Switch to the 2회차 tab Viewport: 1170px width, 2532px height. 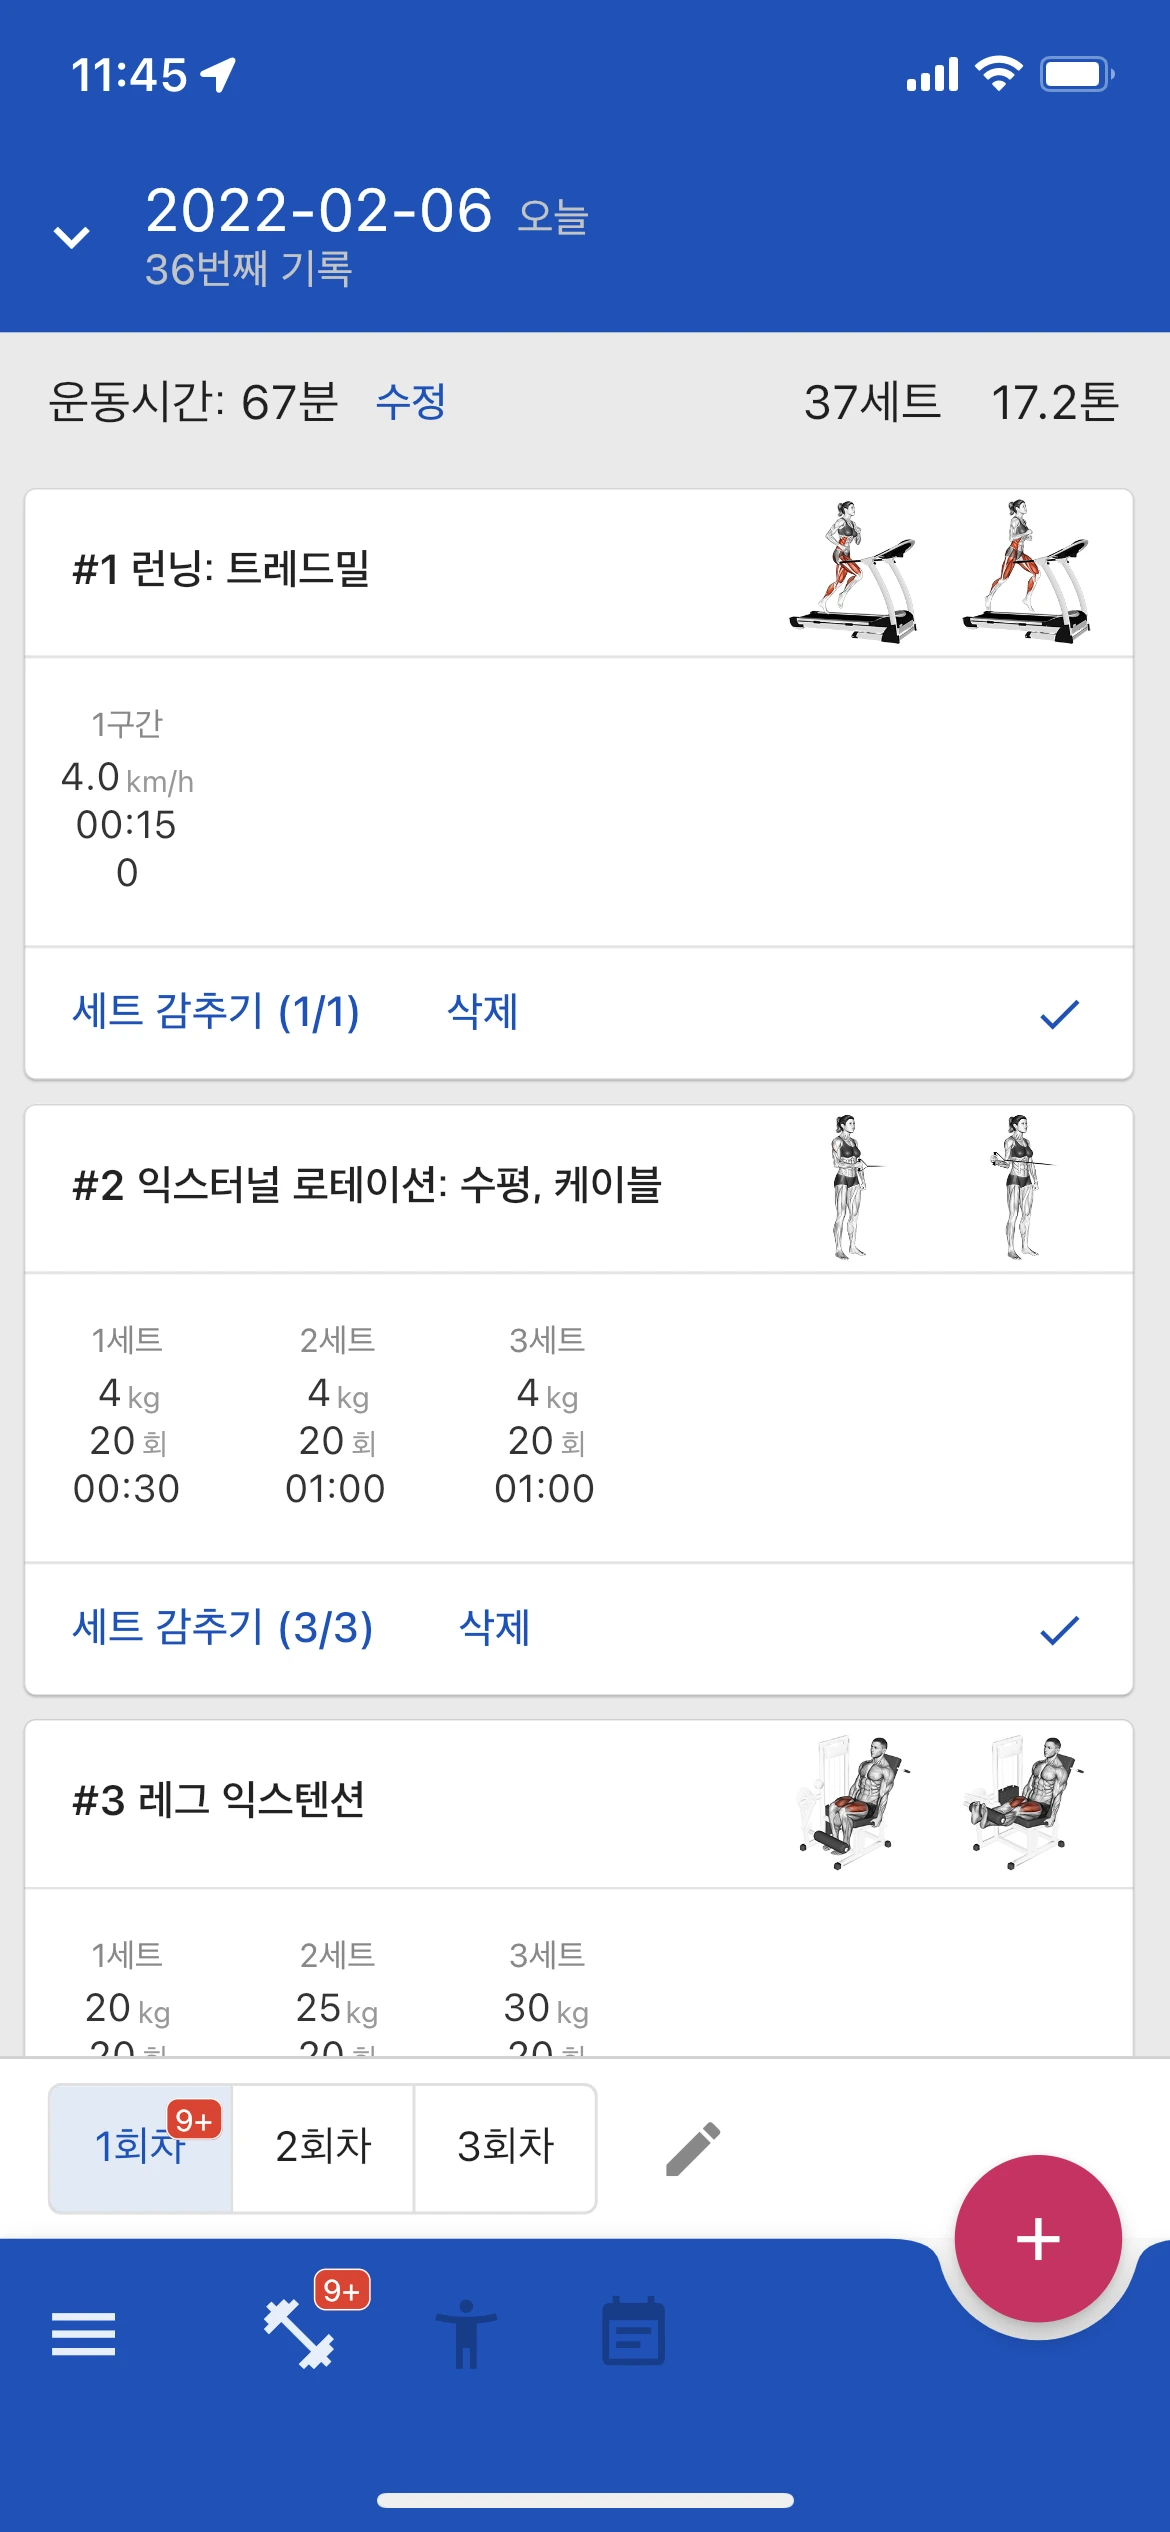point(323,2147)
